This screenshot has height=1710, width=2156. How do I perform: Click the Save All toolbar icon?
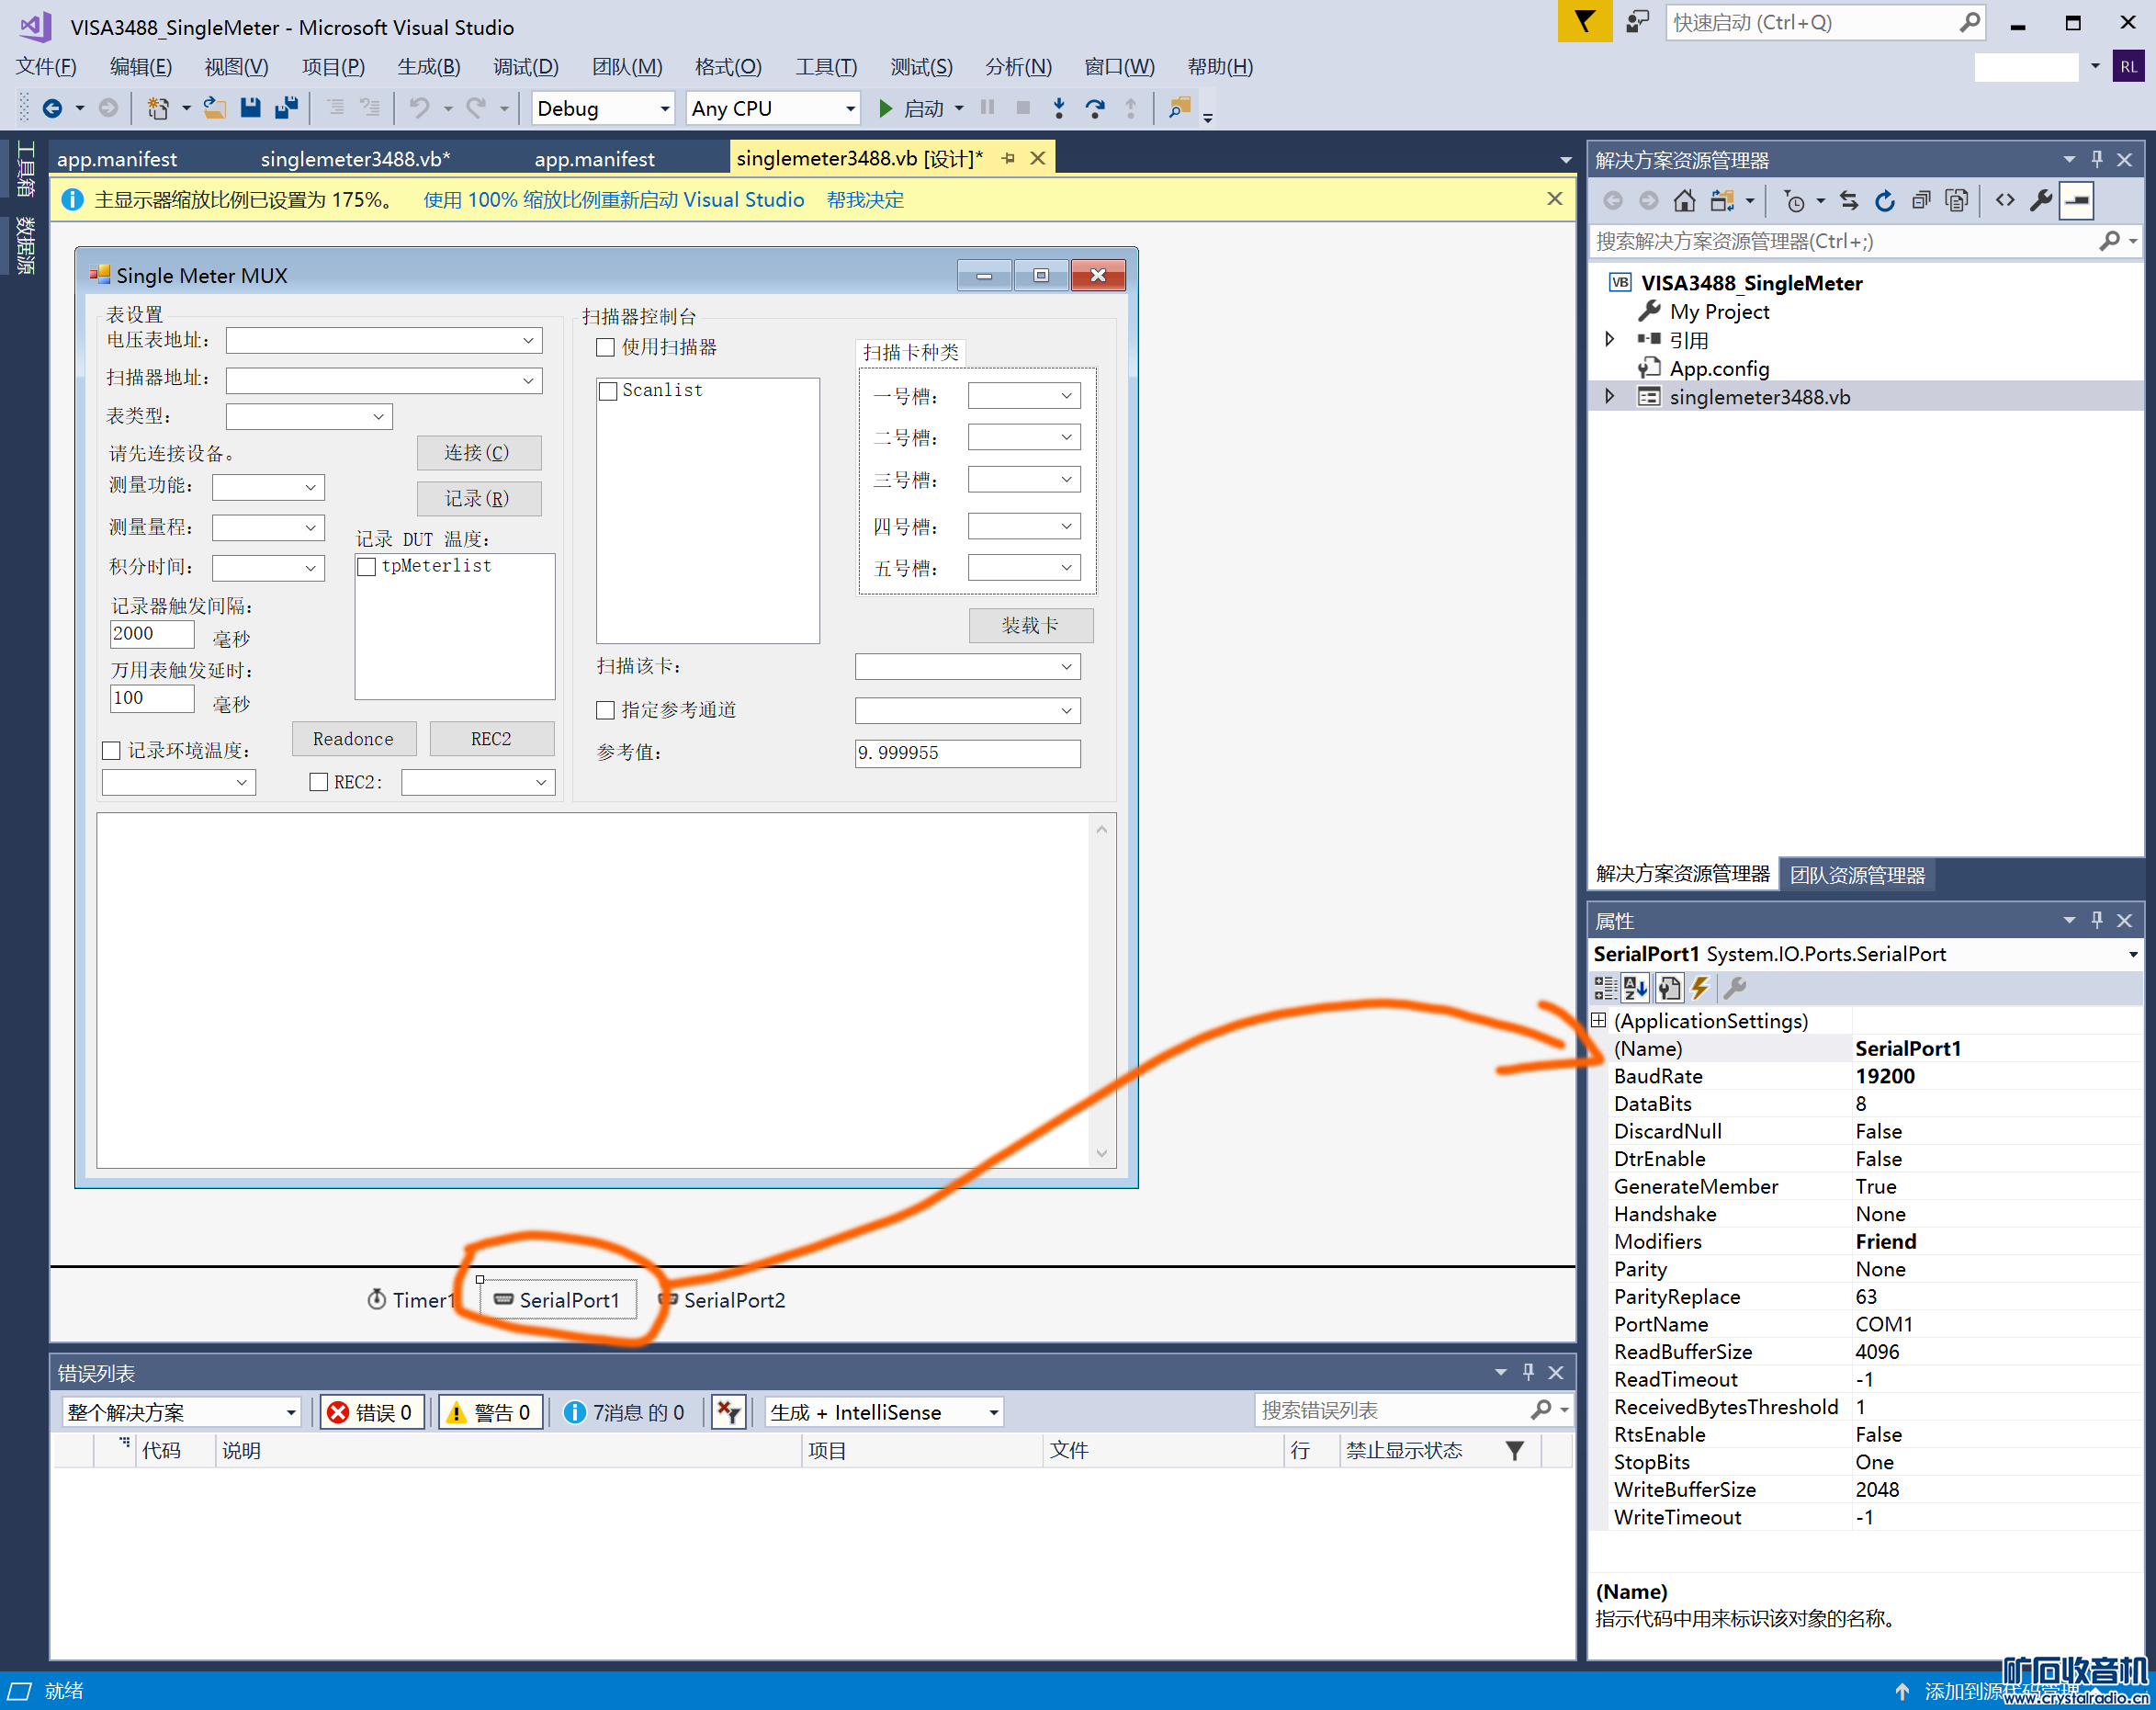click(x=287, y=108)
